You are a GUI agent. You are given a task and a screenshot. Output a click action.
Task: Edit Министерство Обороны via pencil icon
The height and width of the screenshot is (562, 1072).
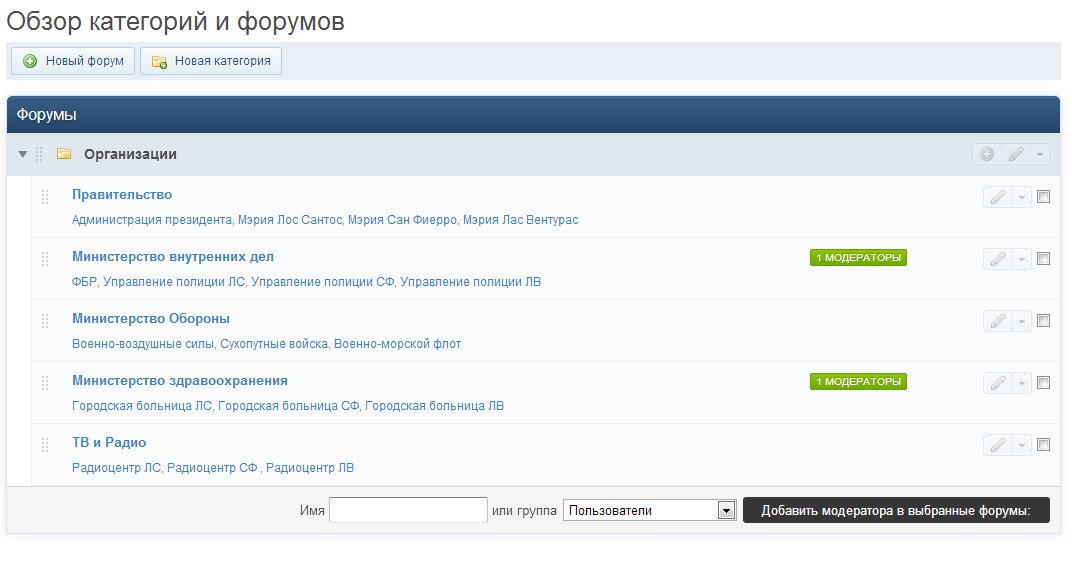[997, 321]
